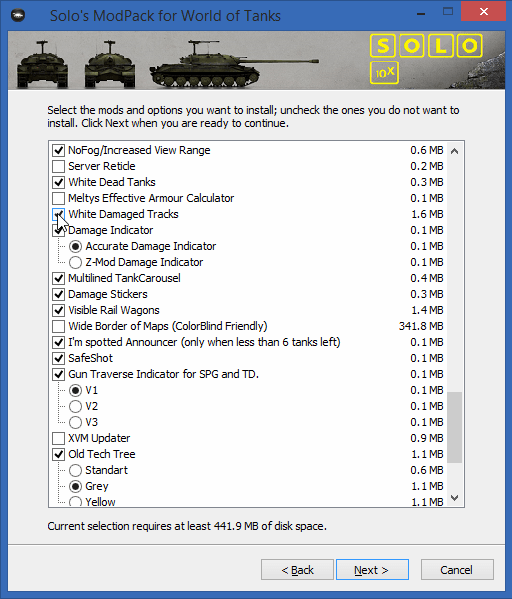The width and height of the screenshot is (512, 599).
Task: Select Grey tech tree radio button
Action: click(x=75, y=486)
